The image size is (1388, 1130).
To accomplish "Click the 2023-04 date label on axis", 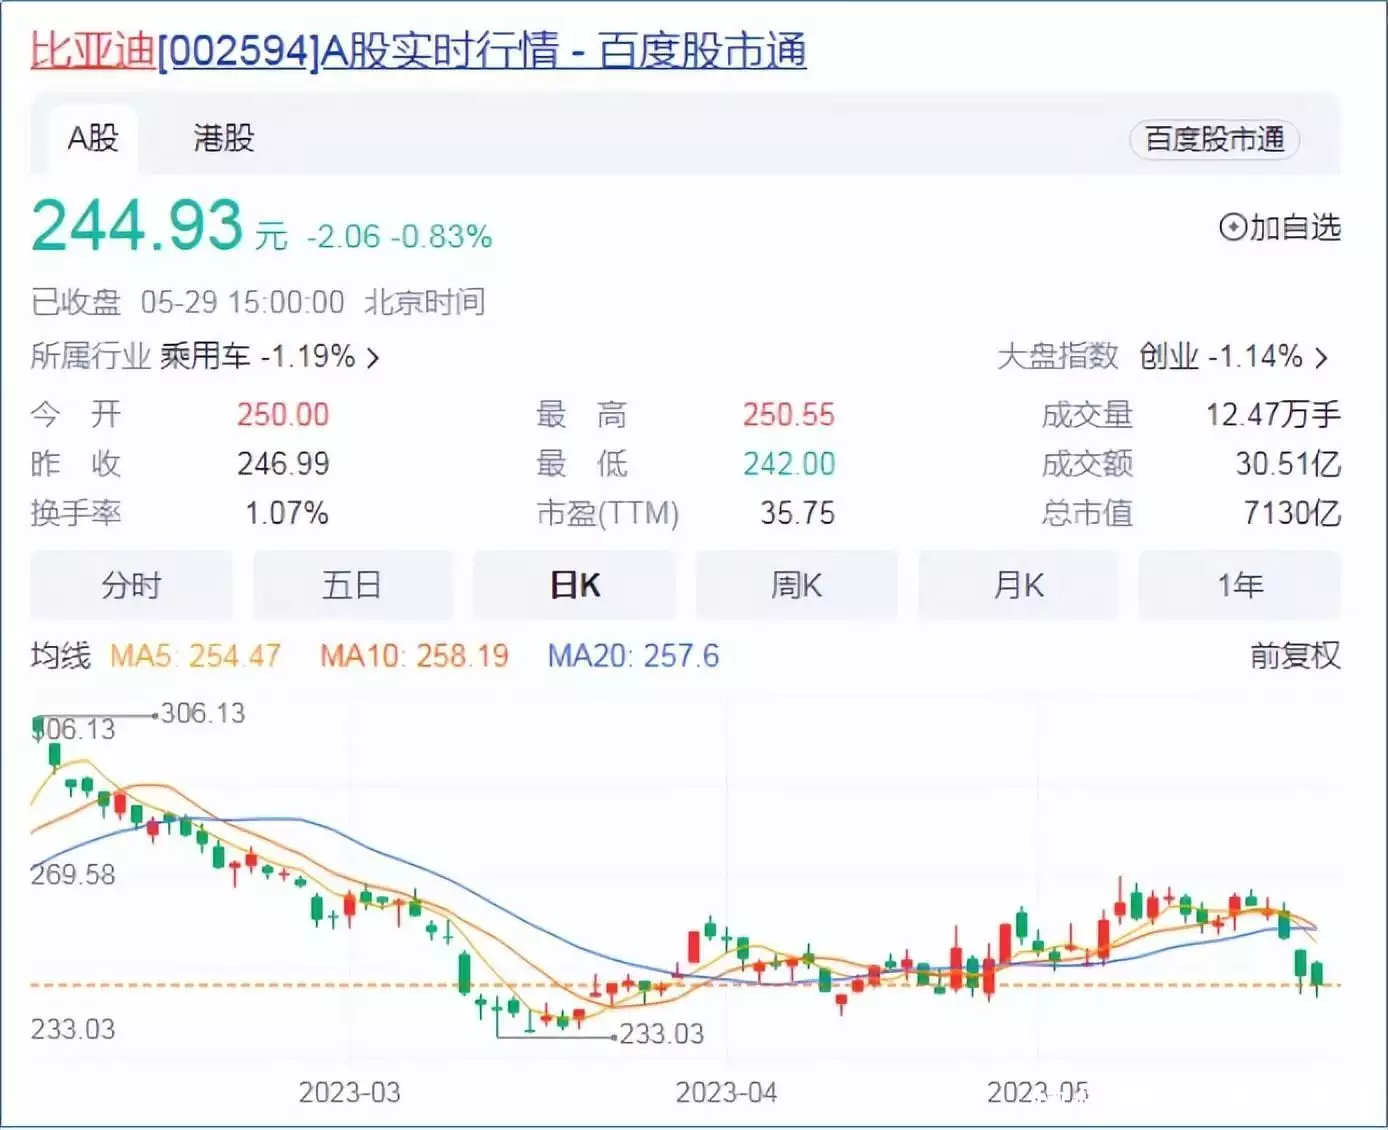I will point(726,1092).
